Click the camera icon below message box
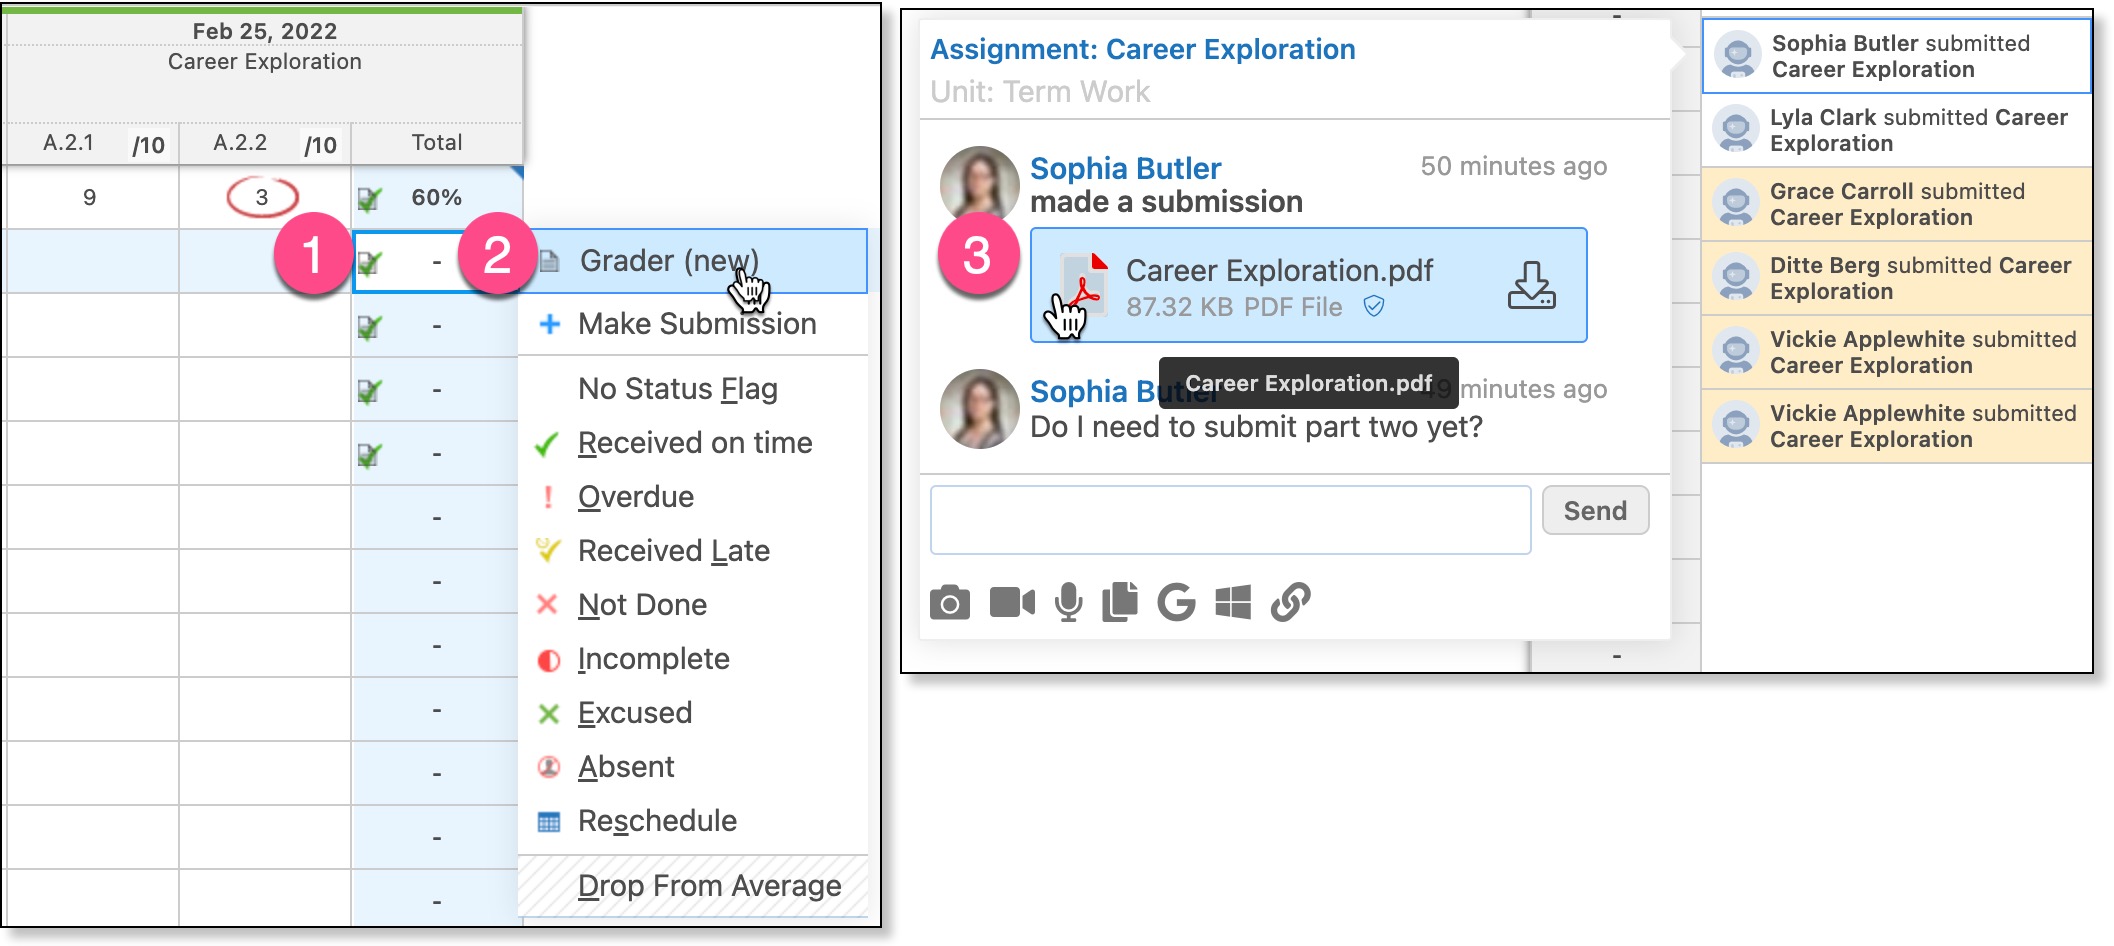Screen dimensions: 2114x946 point(949,603)
